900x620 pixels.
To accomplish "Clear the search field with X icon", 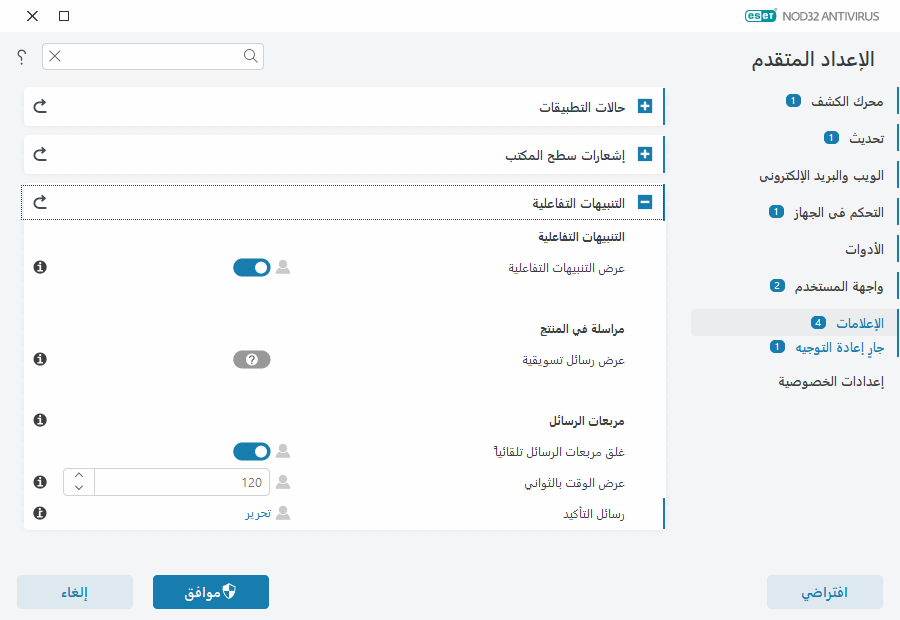I will (x=55, y=56).
